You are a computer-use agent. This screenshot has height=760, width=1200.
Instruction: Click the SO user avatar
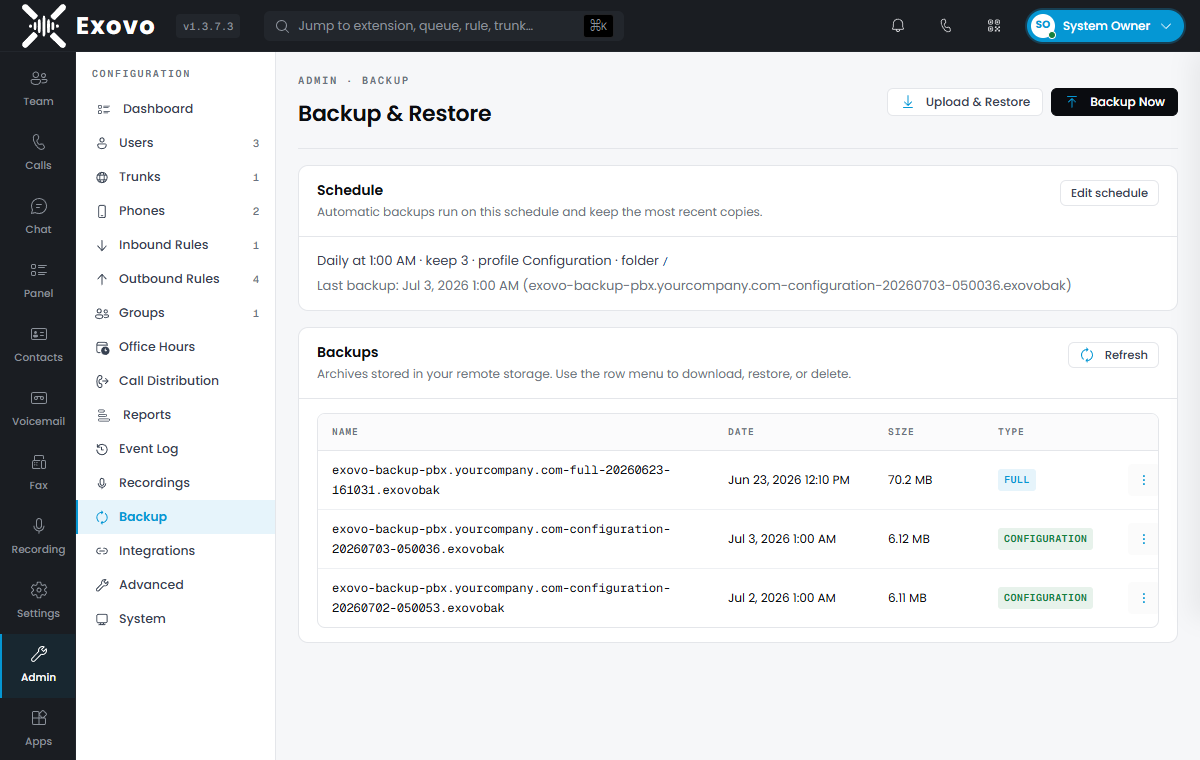(1043, 26)
